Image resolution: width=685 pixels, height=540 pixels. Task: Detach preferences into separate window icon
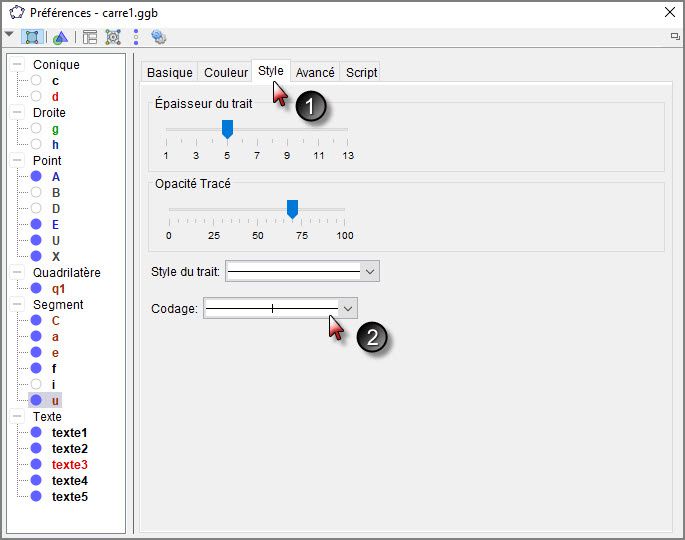coord(675,36)
